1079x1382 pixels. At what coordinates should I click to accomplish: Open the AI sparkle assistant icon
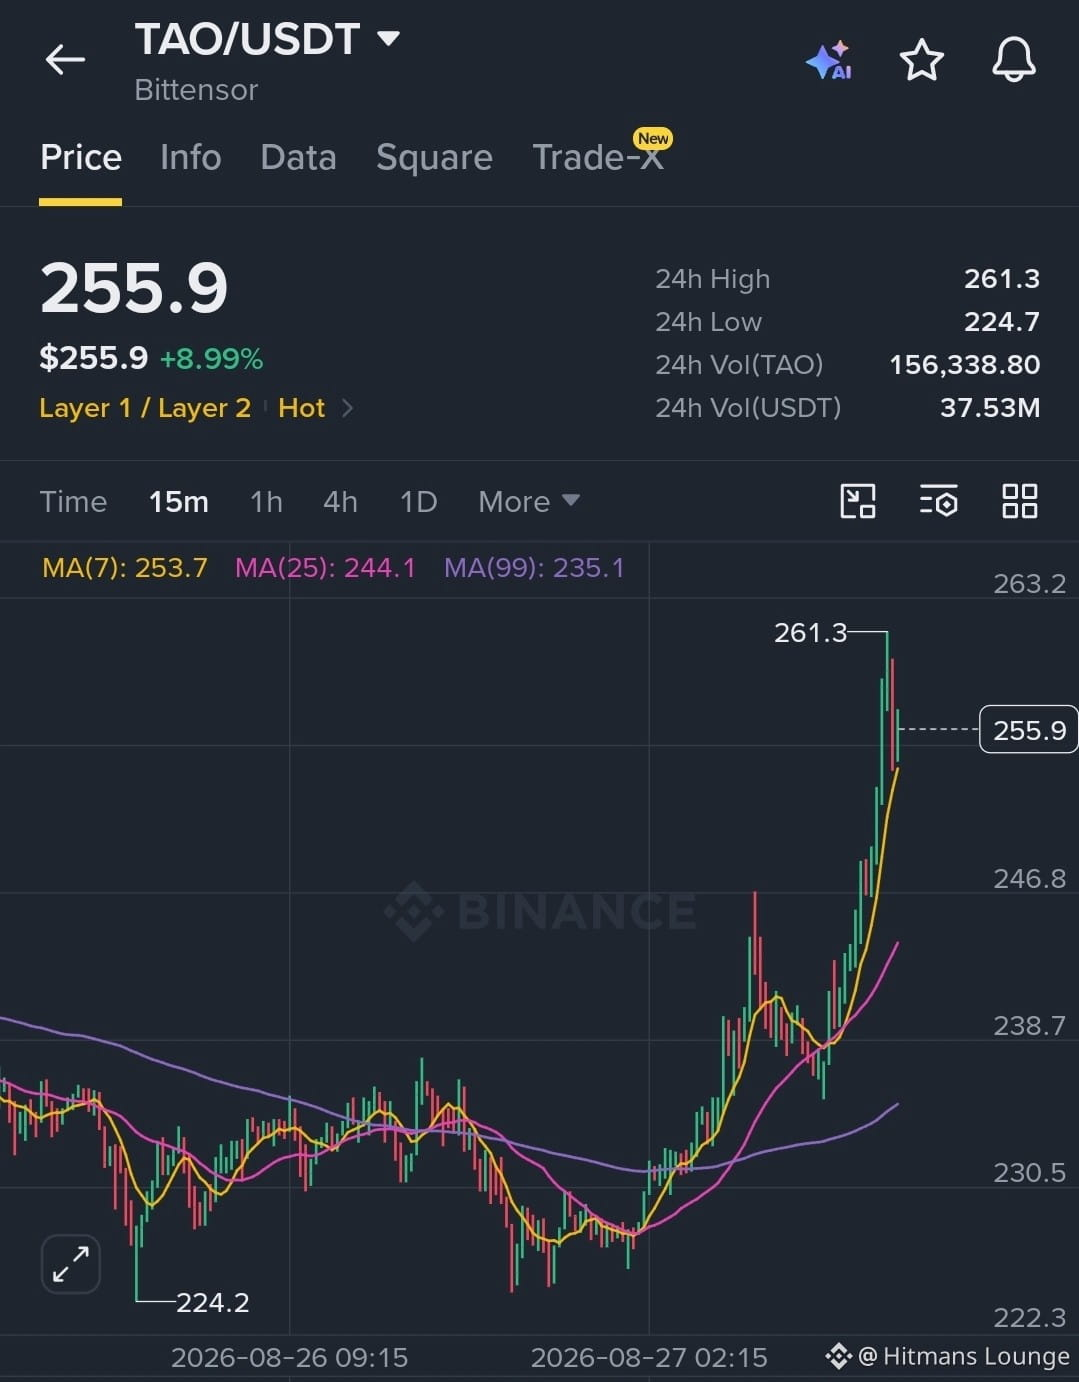(x=829, y=61)
